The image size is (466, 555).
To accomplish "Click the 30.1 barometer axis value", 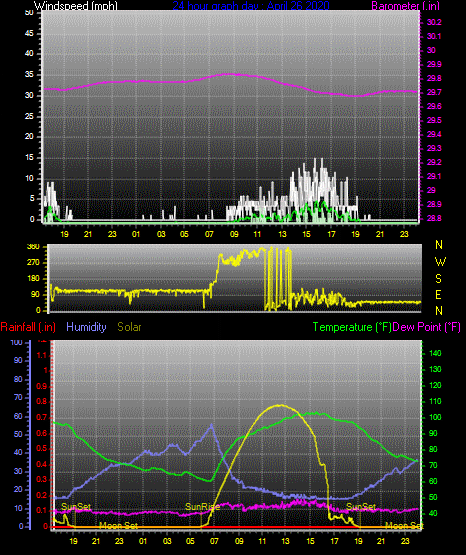I will pyautogui.click(x=434, y=36).
